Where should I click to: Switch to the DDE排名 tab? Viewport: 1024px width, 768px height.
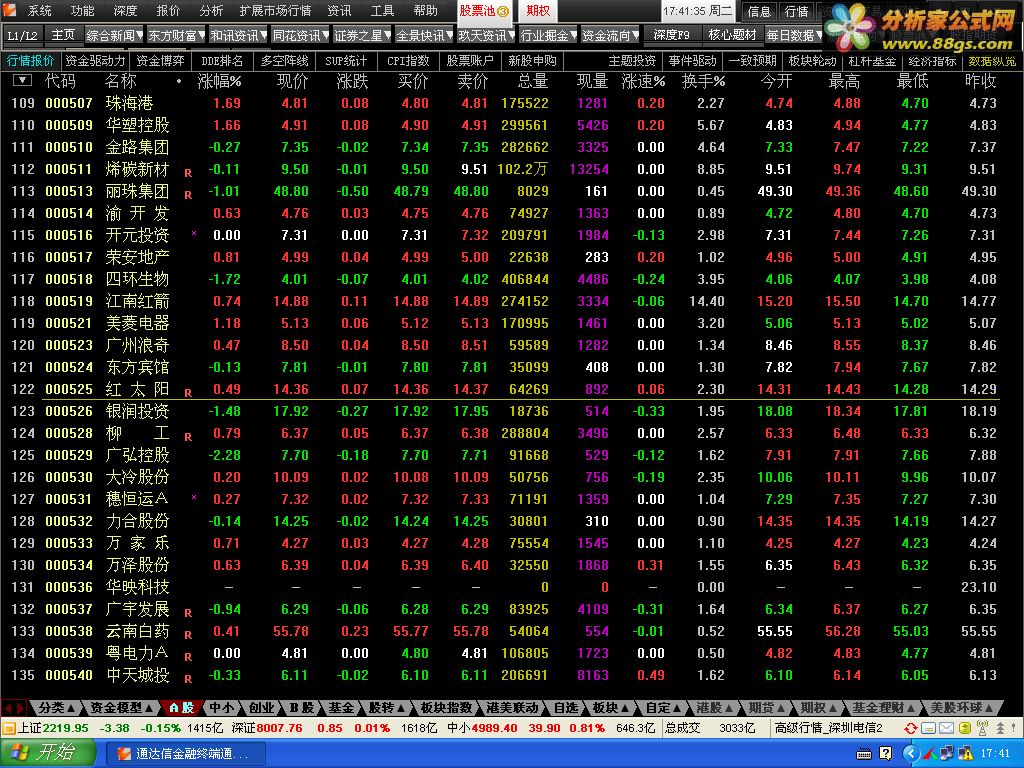pyautogui.click(x=221, y=61)
